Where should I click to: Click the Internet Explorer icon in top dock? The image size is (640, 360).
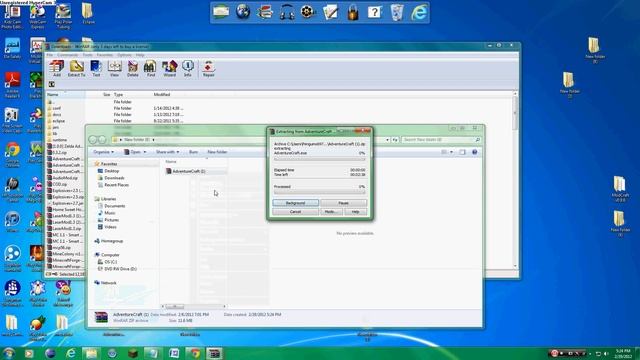pos(419,12)
